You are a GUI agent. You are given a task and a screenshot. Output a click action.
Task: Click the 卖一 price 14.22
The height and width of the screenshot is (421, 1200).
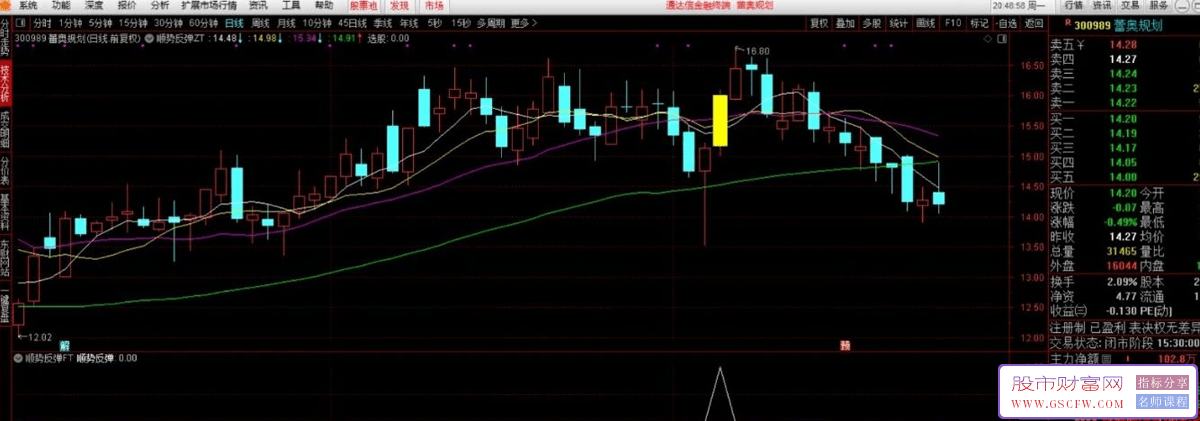1123,102
